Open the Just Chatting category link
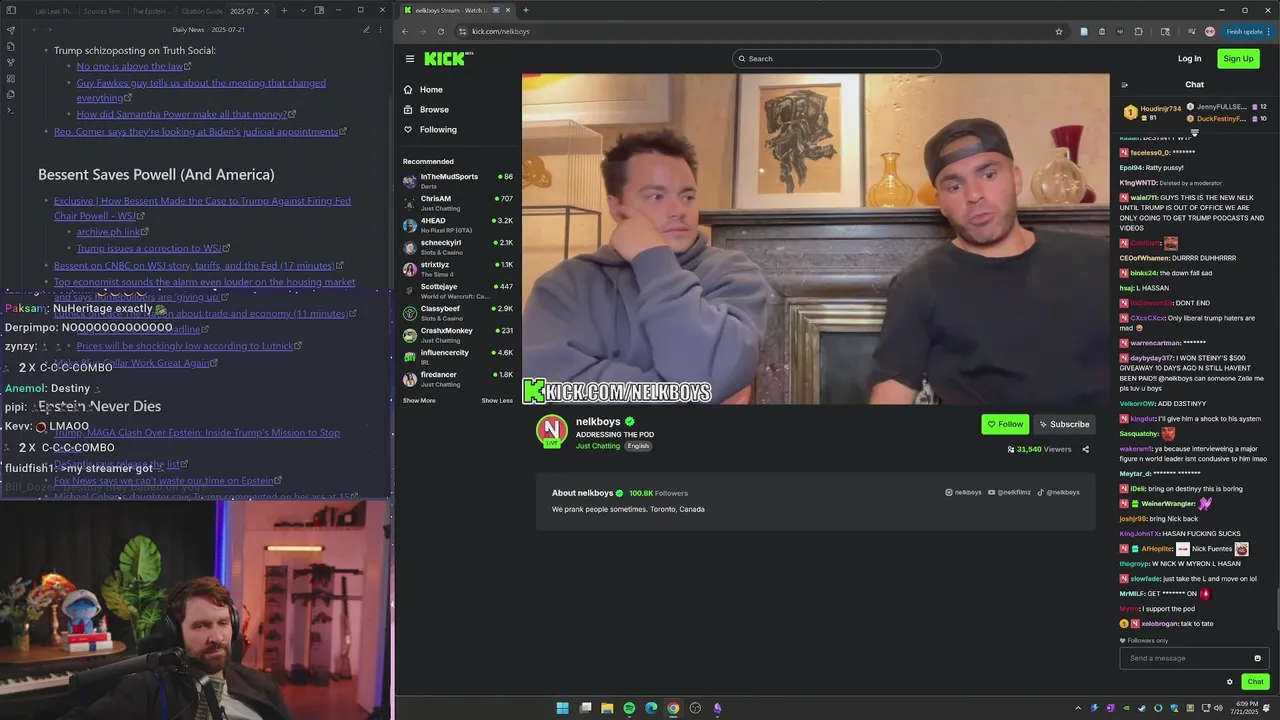1280x720 pixels. (x=598, y=446)
